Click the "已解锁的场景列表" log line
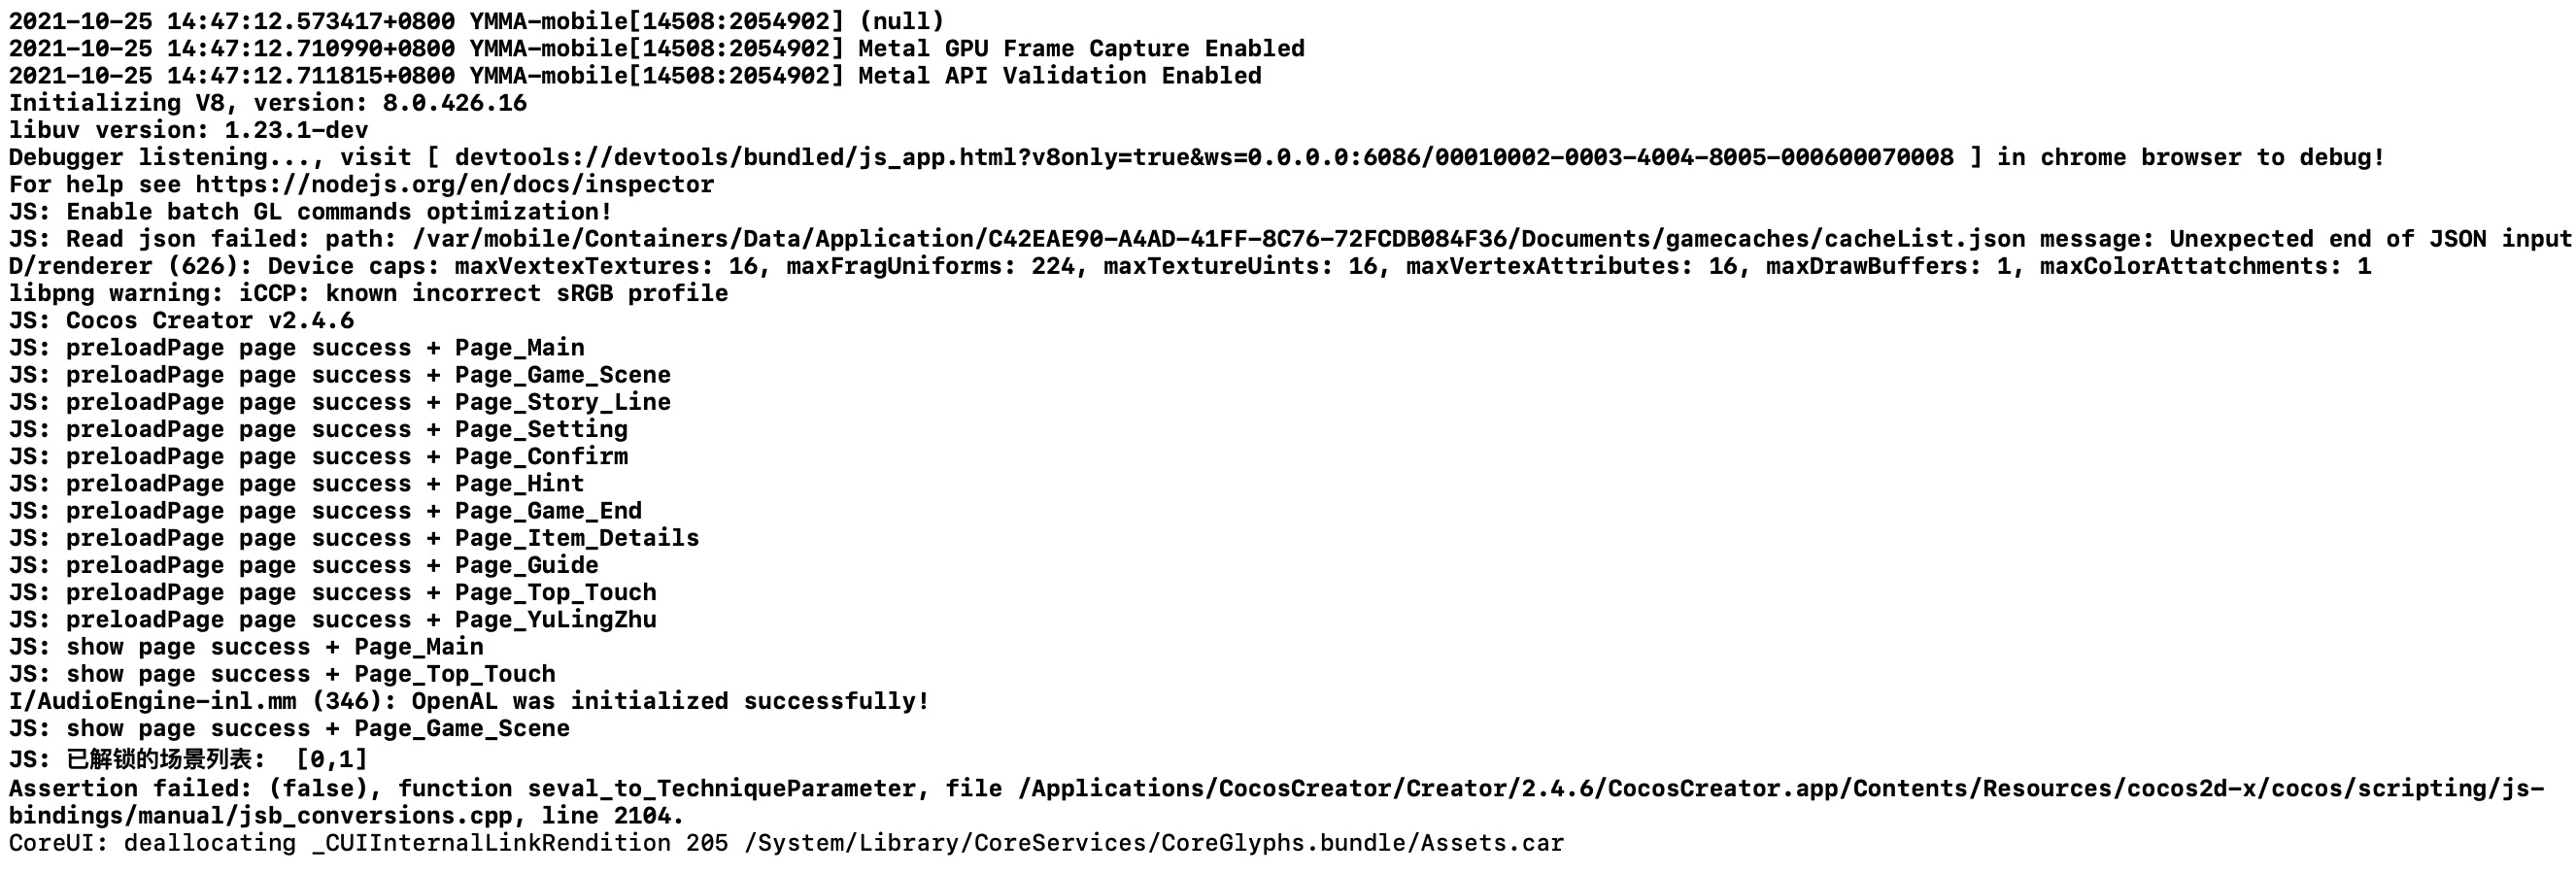The image size is (2576, 874). pyautogui.click(x=188, y=759)
